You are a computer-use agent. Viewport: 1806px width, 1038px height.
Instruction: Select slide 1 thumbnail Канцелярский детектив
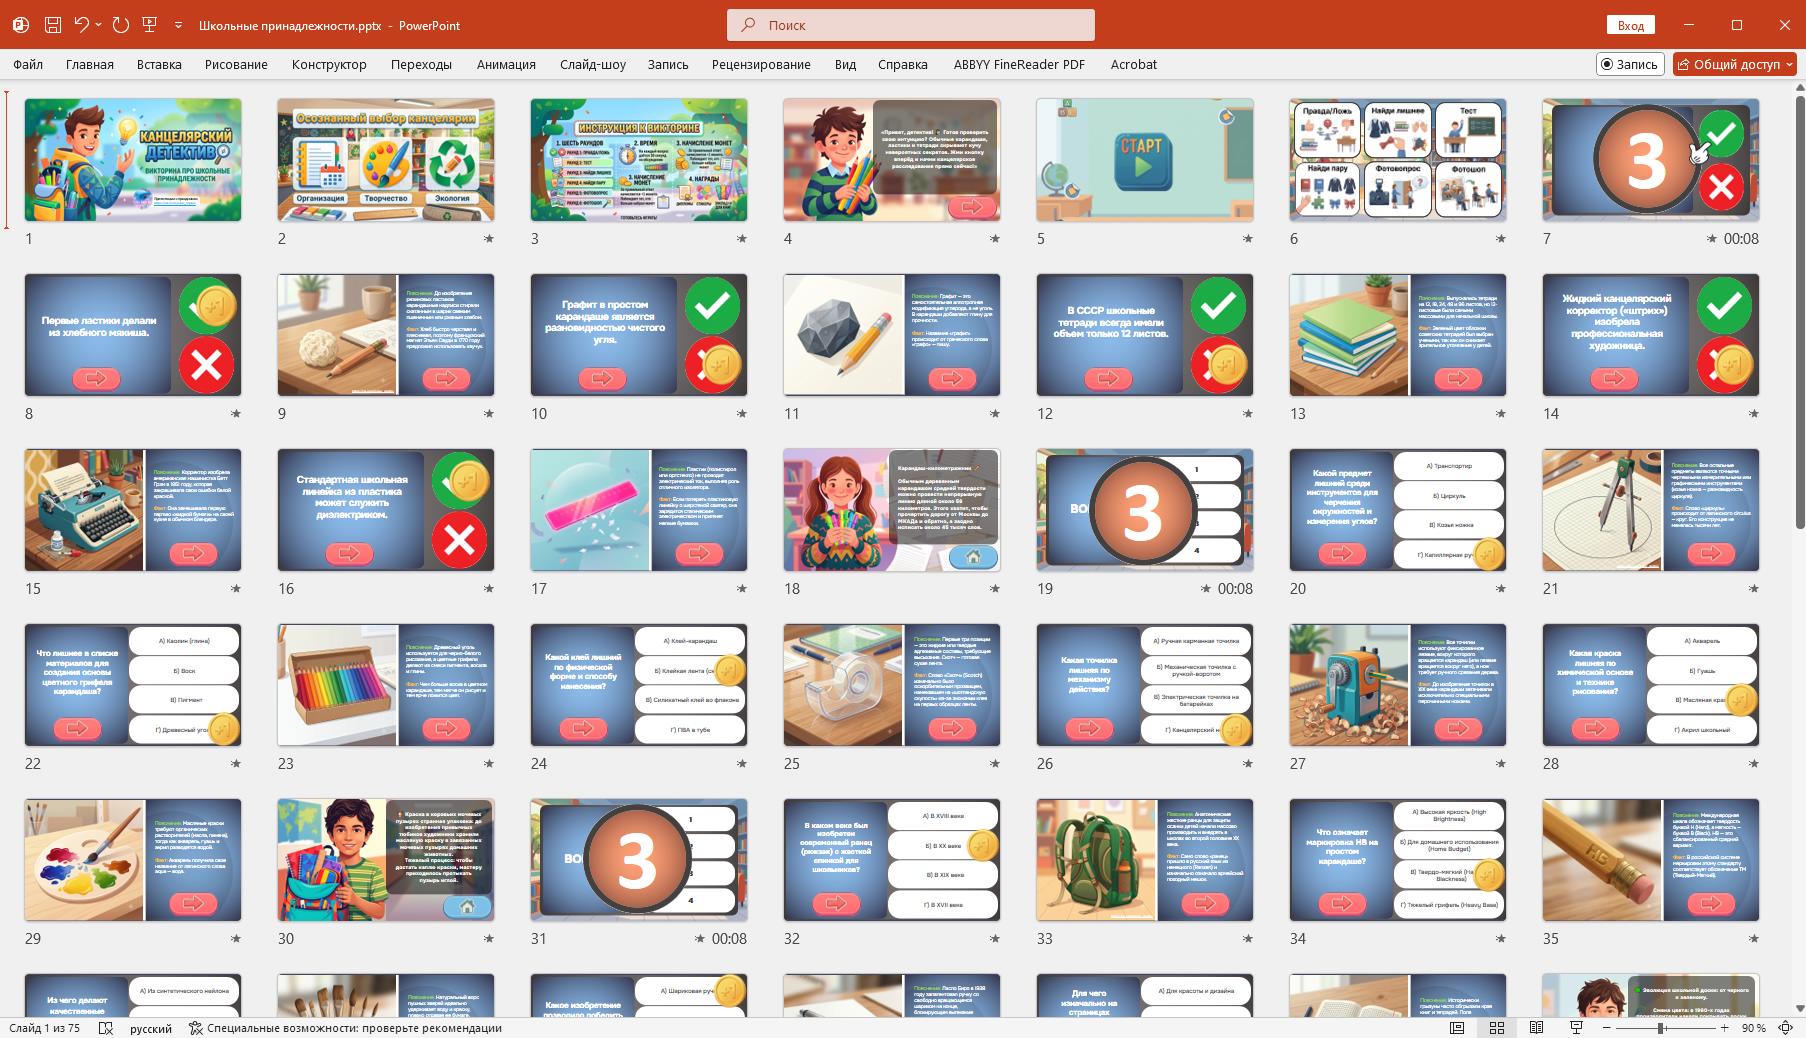[x=133, y=160]
